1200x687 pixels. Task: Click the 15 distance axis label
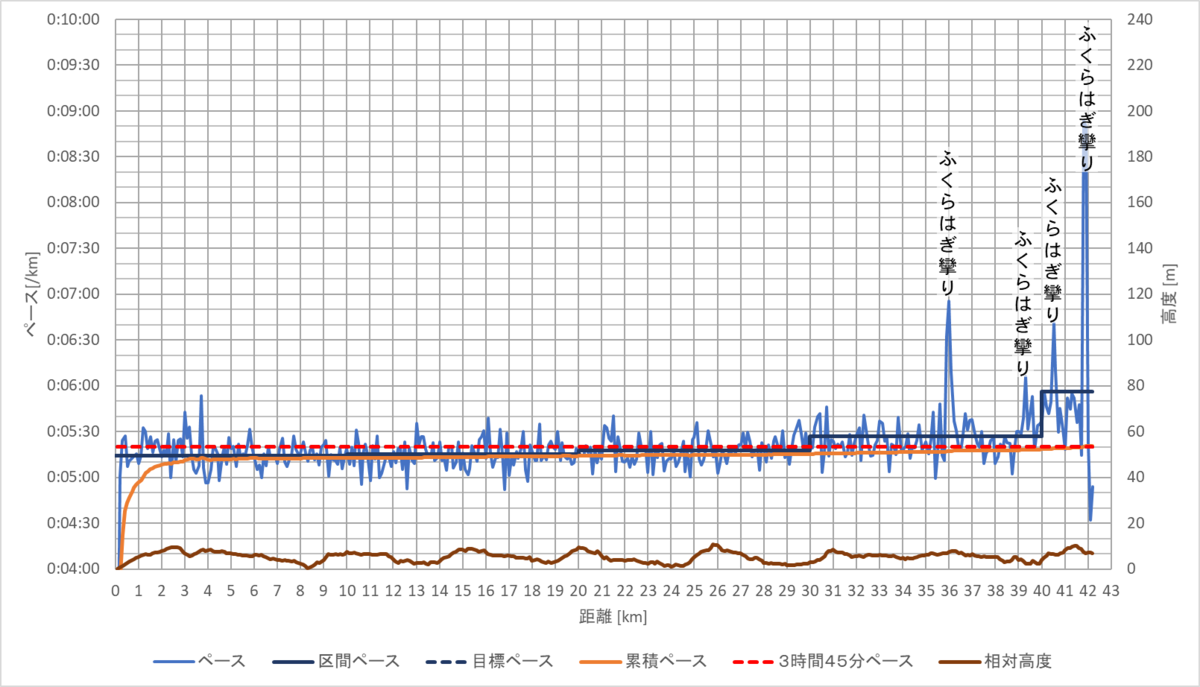point(463,590)
